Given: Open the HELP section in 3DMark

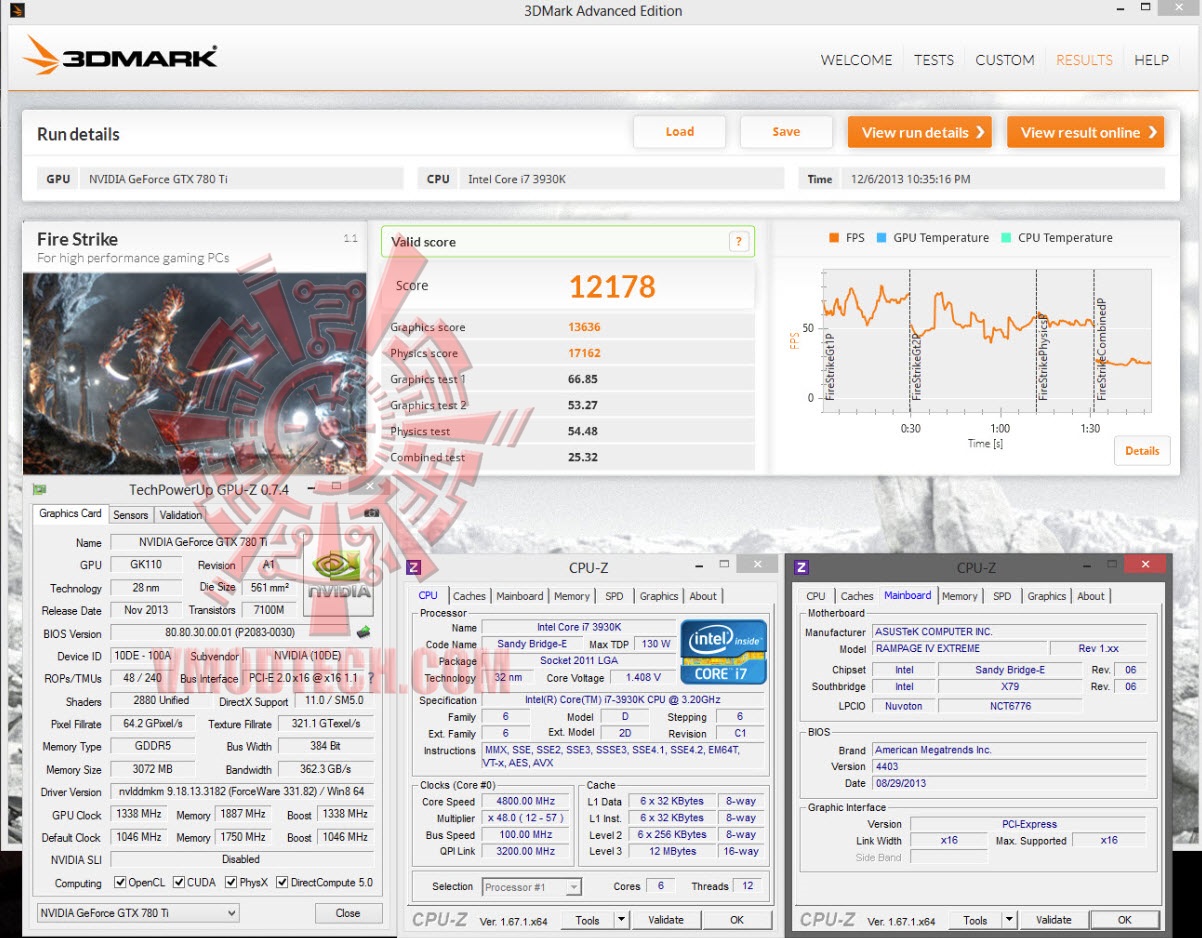Looking at the screenshot, I should 1151,60.
